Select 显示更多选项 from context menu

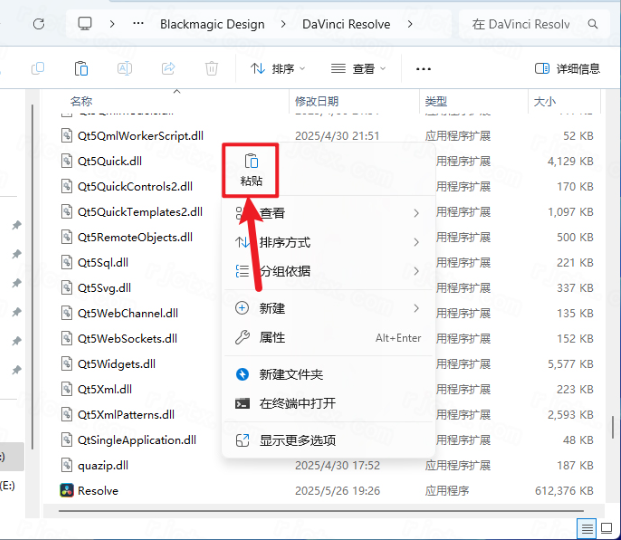328,440
